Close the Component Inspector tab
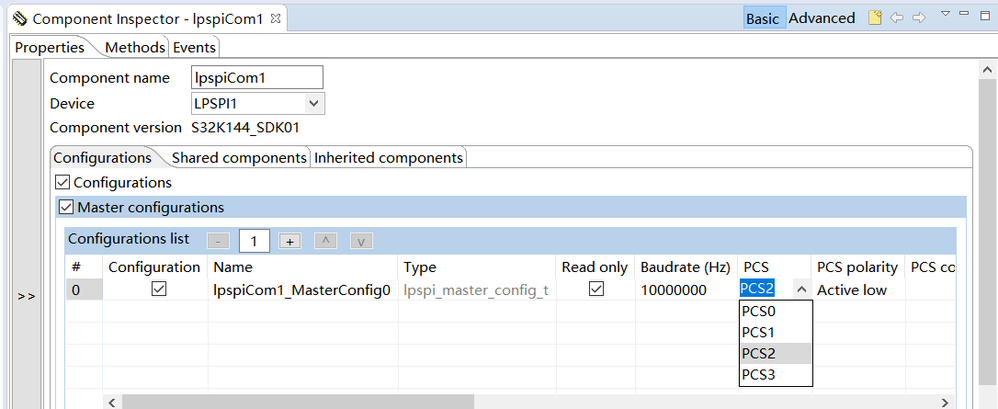 [276, 19]
